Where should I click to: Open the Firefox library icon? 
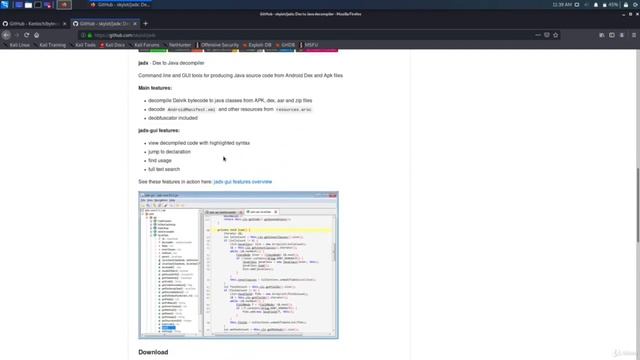602,35
